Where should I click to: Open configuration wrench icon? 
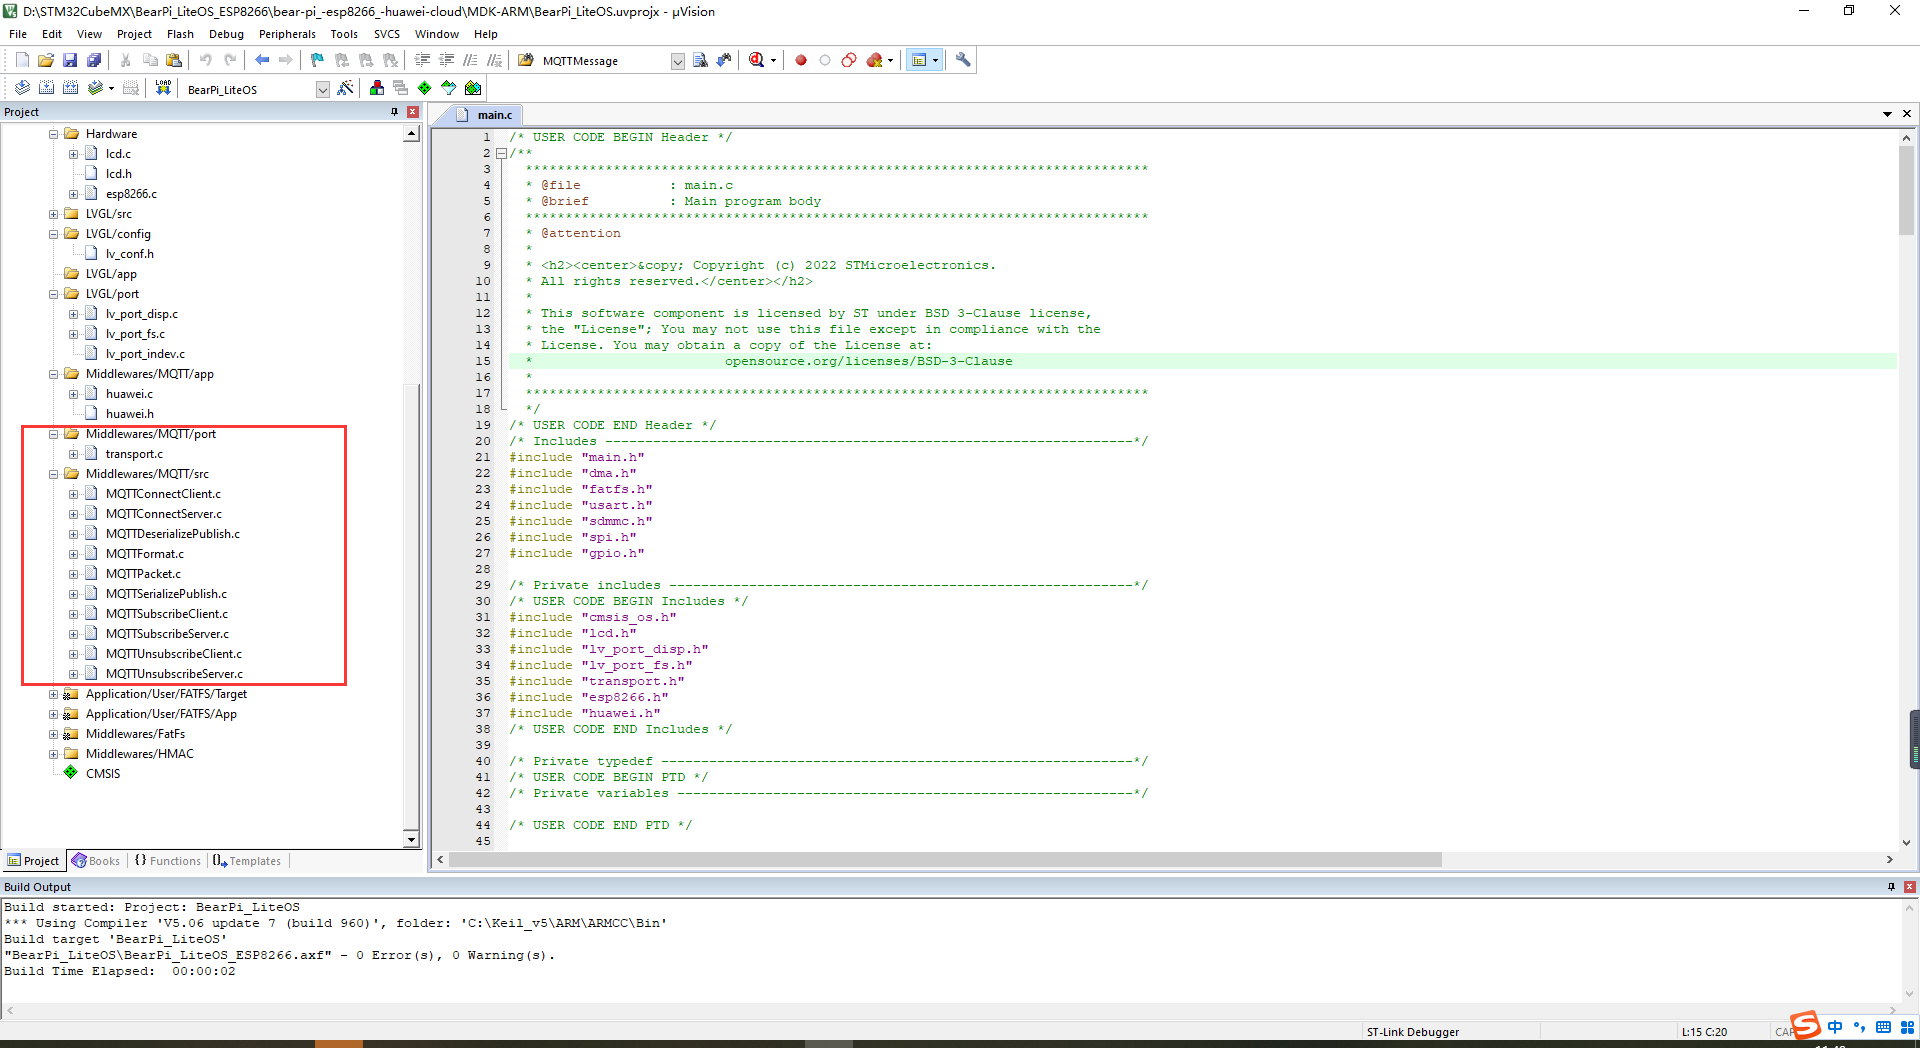(x=963, y=60)
